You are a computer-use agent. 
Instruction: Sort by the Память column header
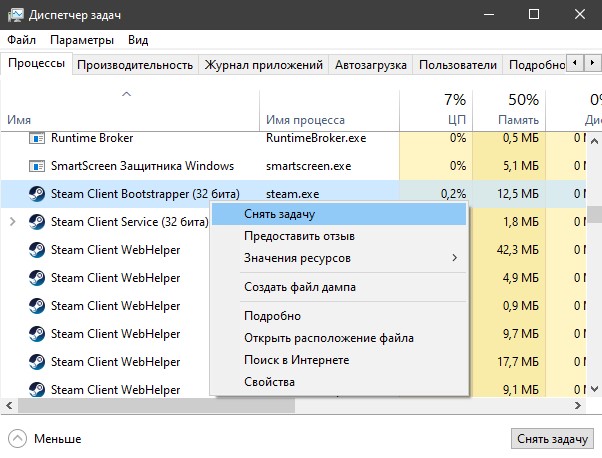[509, 111]
